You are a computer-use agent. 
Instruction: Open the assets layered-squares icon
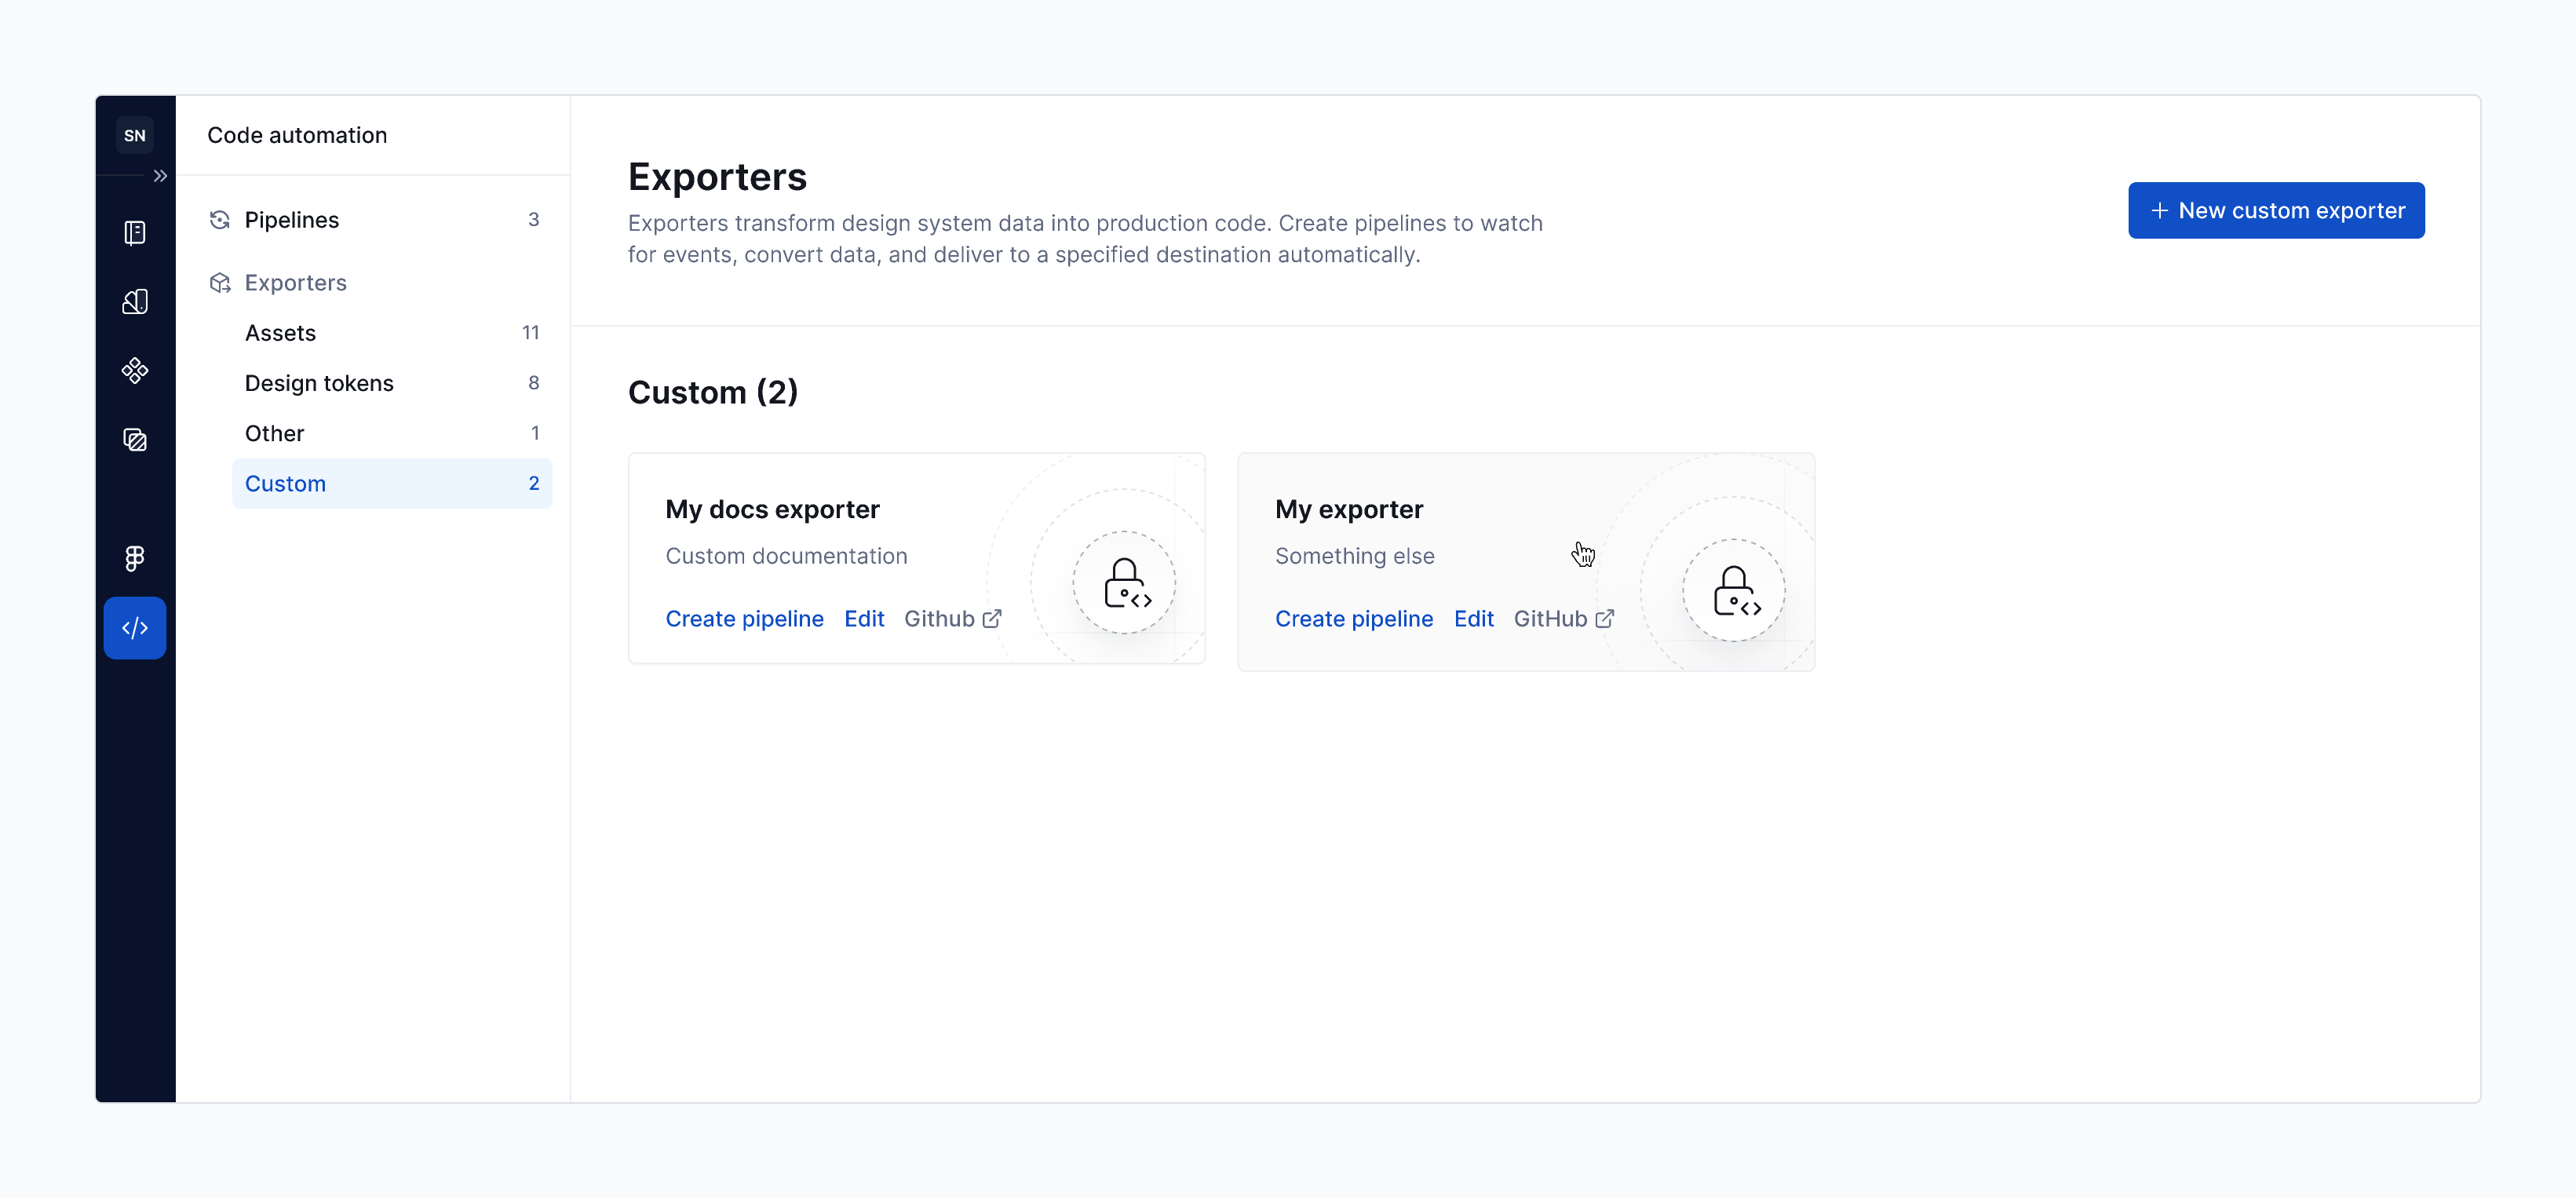point(134,440)
